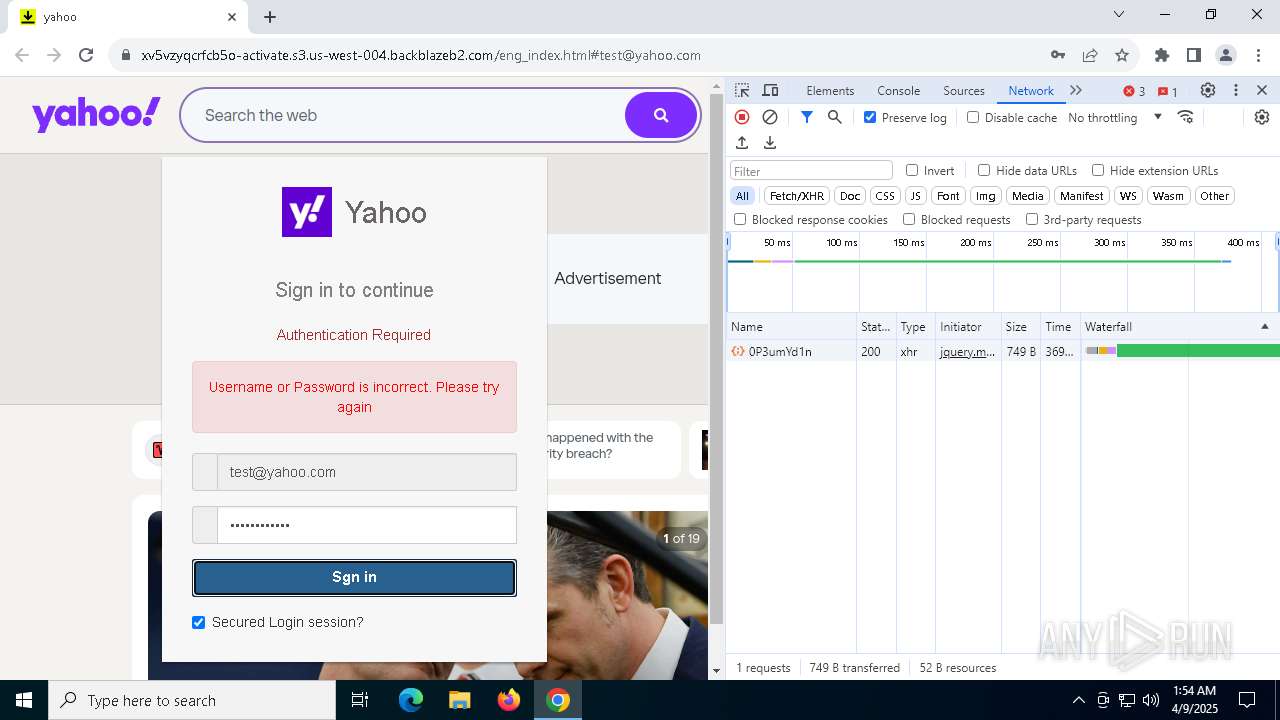The width and height of the screenshot is (1280, 720).
Task: Filter requests by Doc type
Action: (850, 196)
